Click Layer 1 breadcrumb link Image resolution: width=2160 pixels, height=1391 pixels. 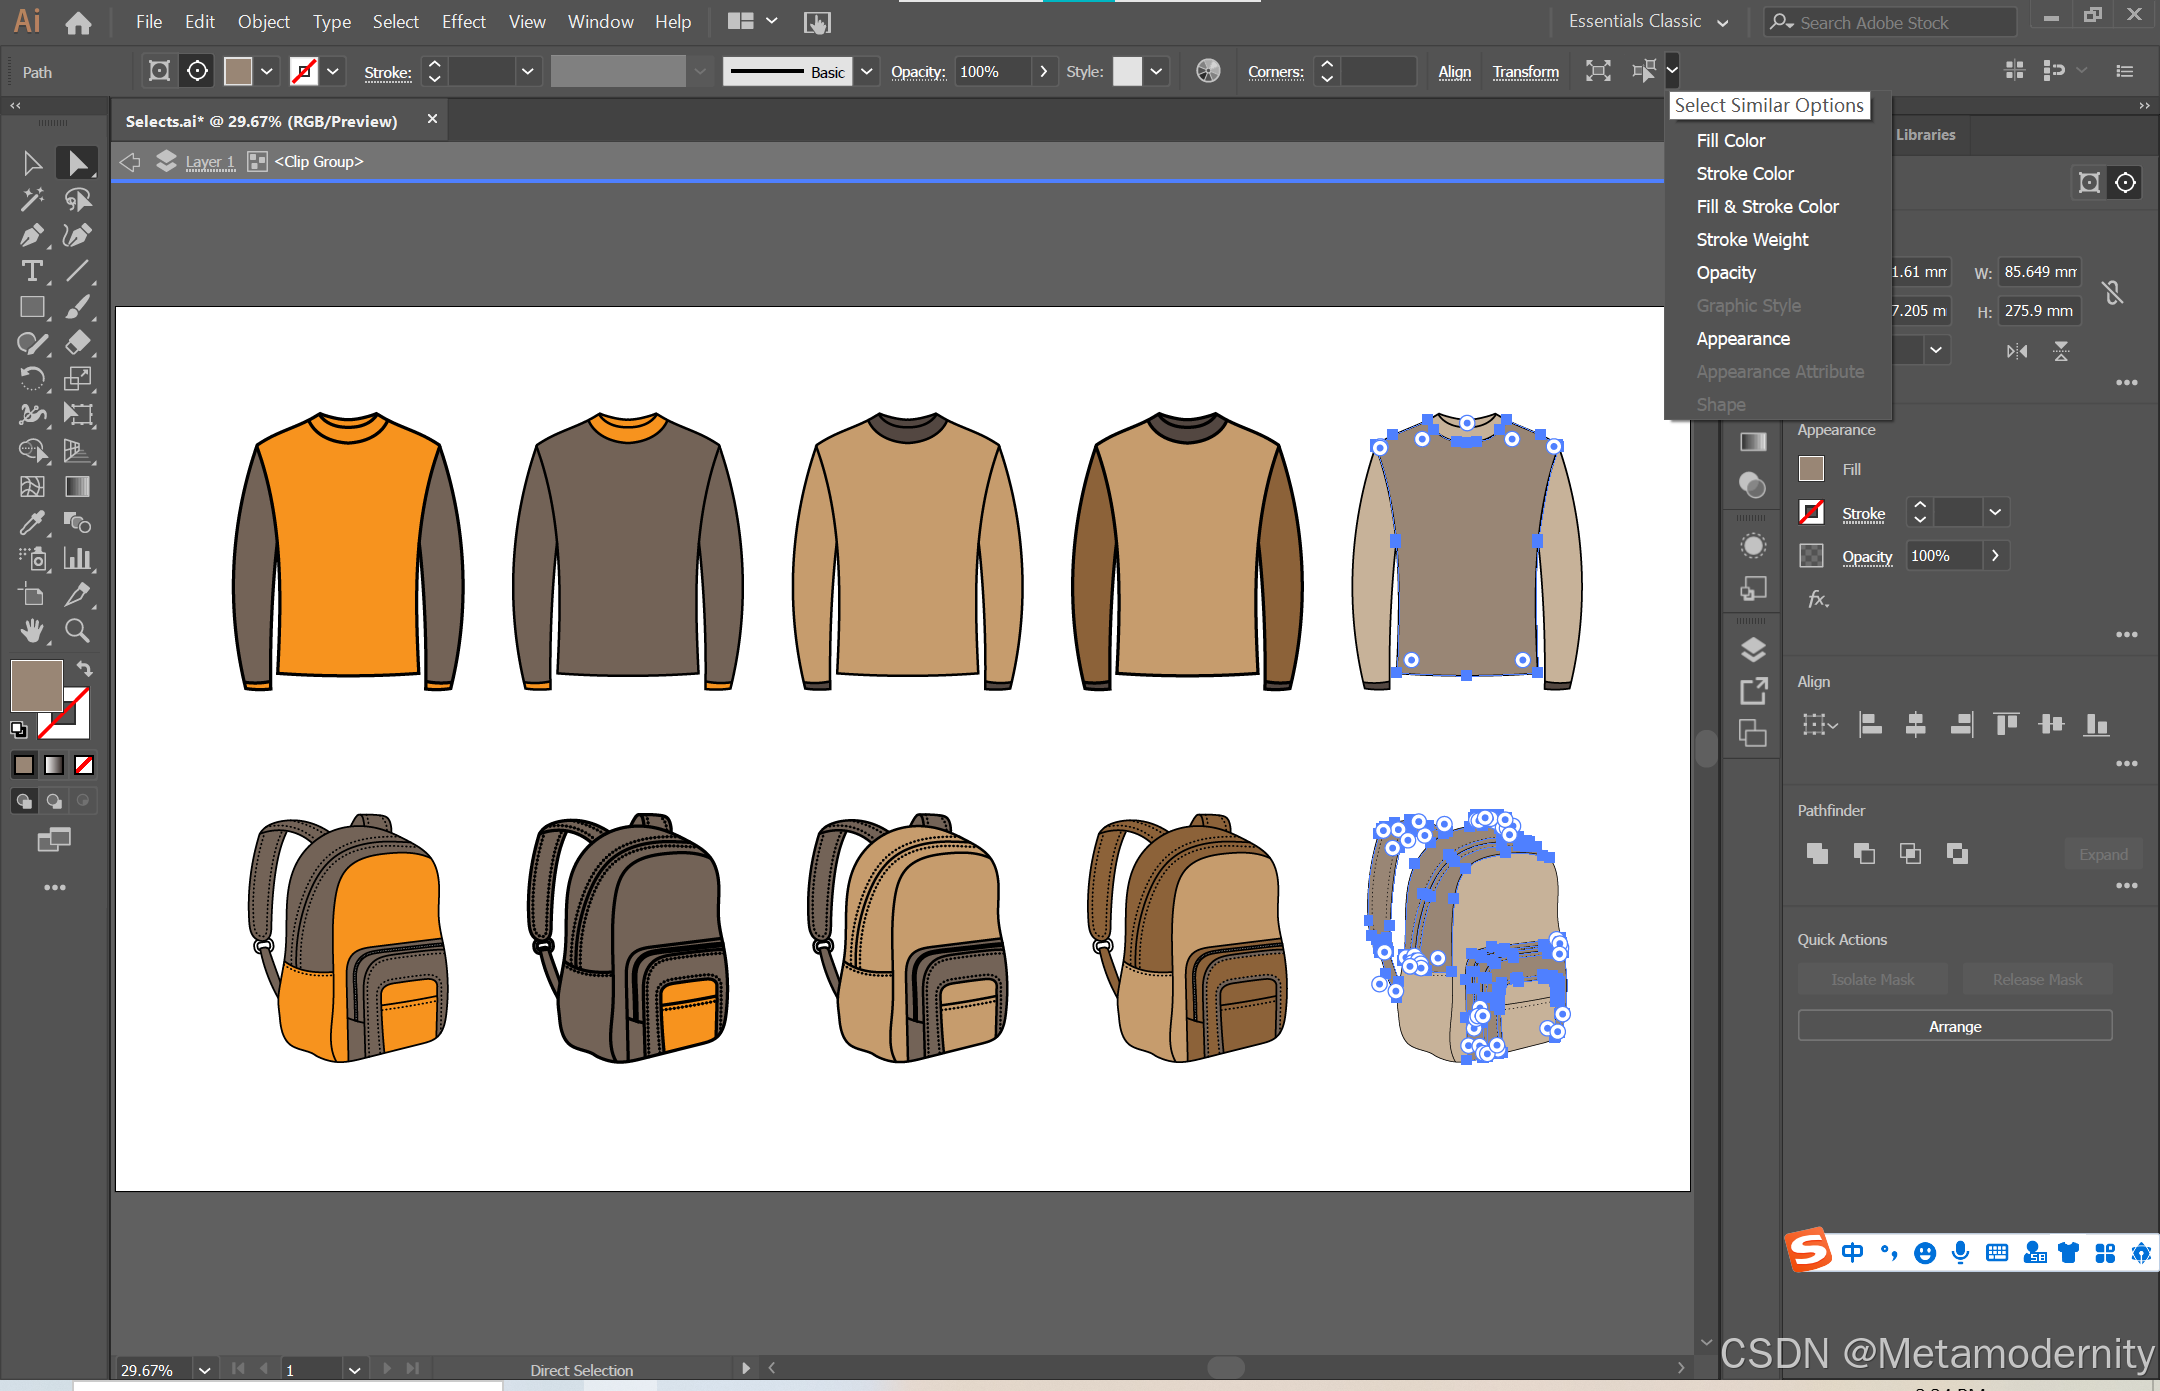pyautogui.click(x=210, y=161)
